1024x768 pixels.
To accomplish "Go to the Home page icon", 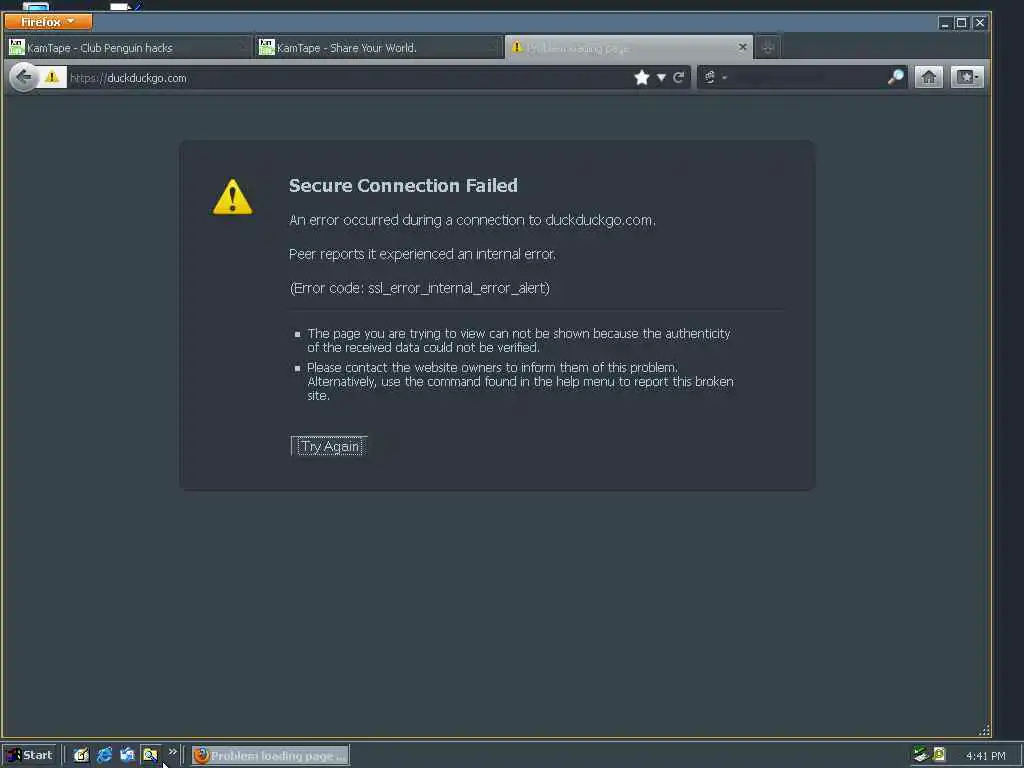I will tap(929, 78).
